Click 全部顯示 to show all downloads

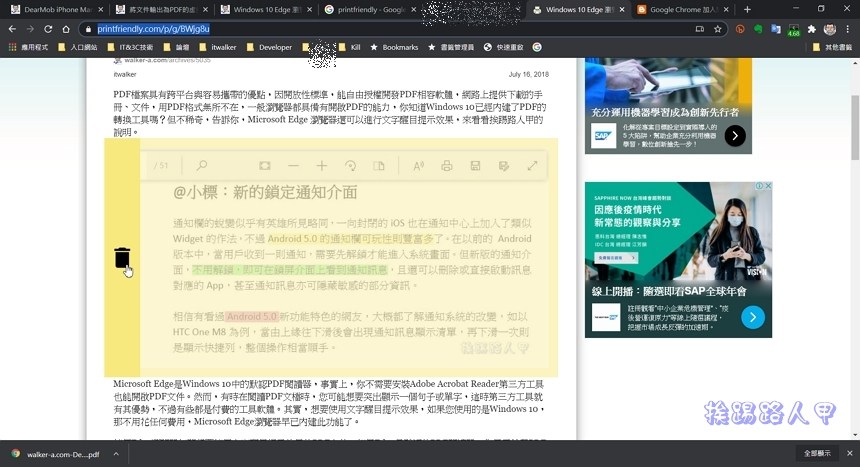coord(816,453)
